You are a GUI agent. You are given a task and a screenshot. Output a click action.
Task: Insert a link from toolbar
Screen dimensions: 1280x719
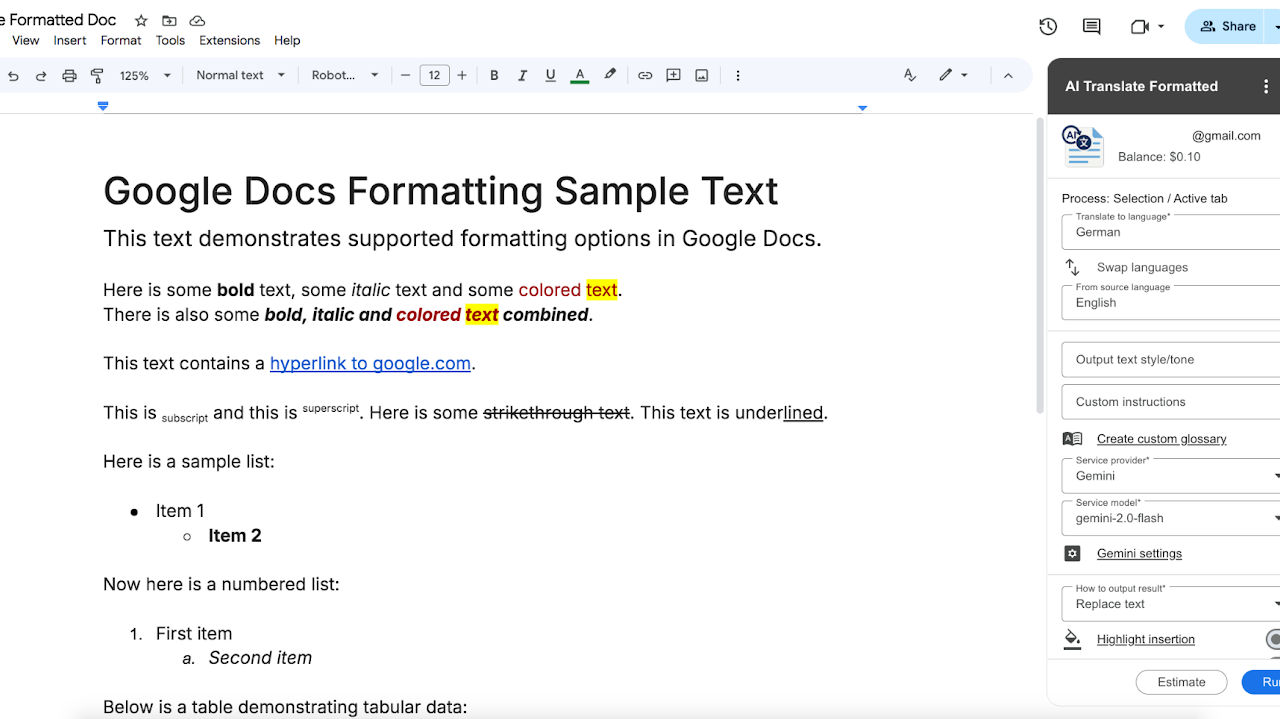pyautogui.click(x=645, y=76)
